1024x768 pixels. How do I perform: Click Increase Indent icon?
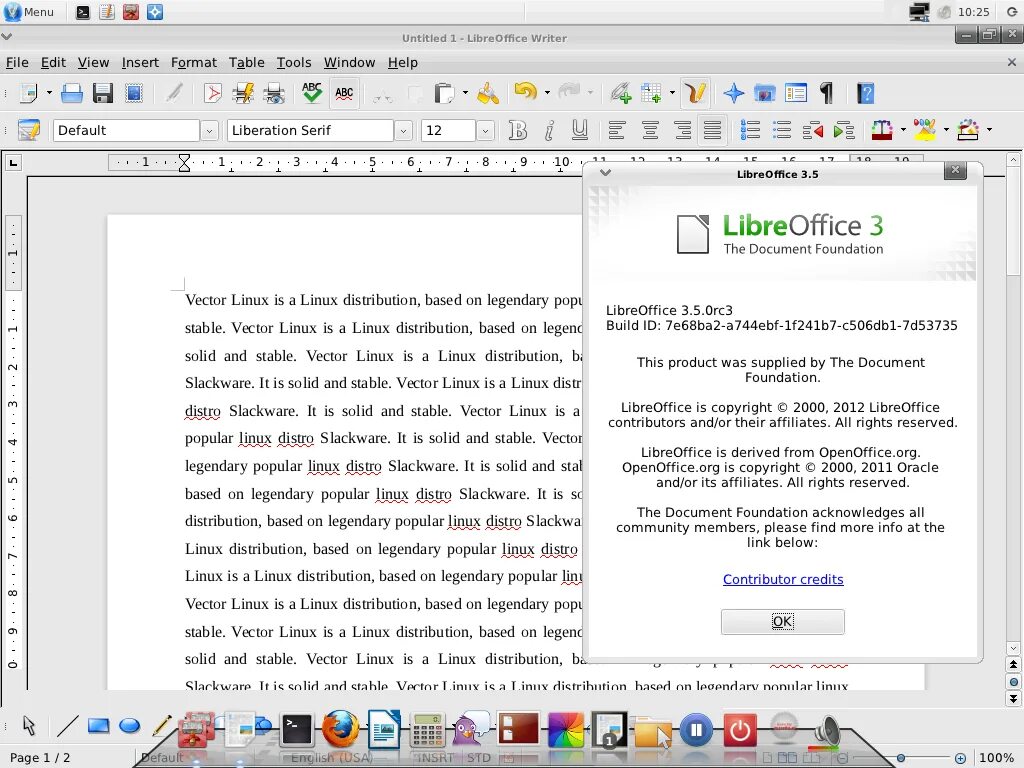(844, 130)
